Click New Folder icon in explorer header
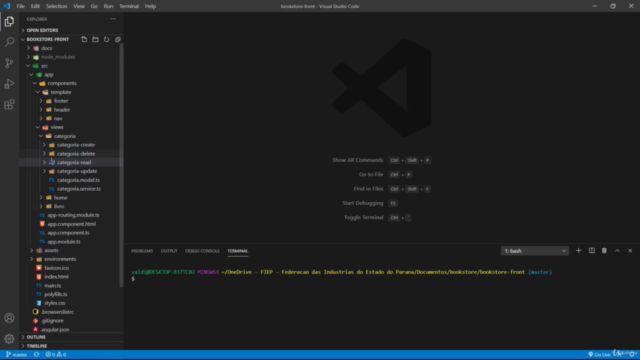This screenshot has height=360, width=640. pyautogui.click(x=95, y=39)
